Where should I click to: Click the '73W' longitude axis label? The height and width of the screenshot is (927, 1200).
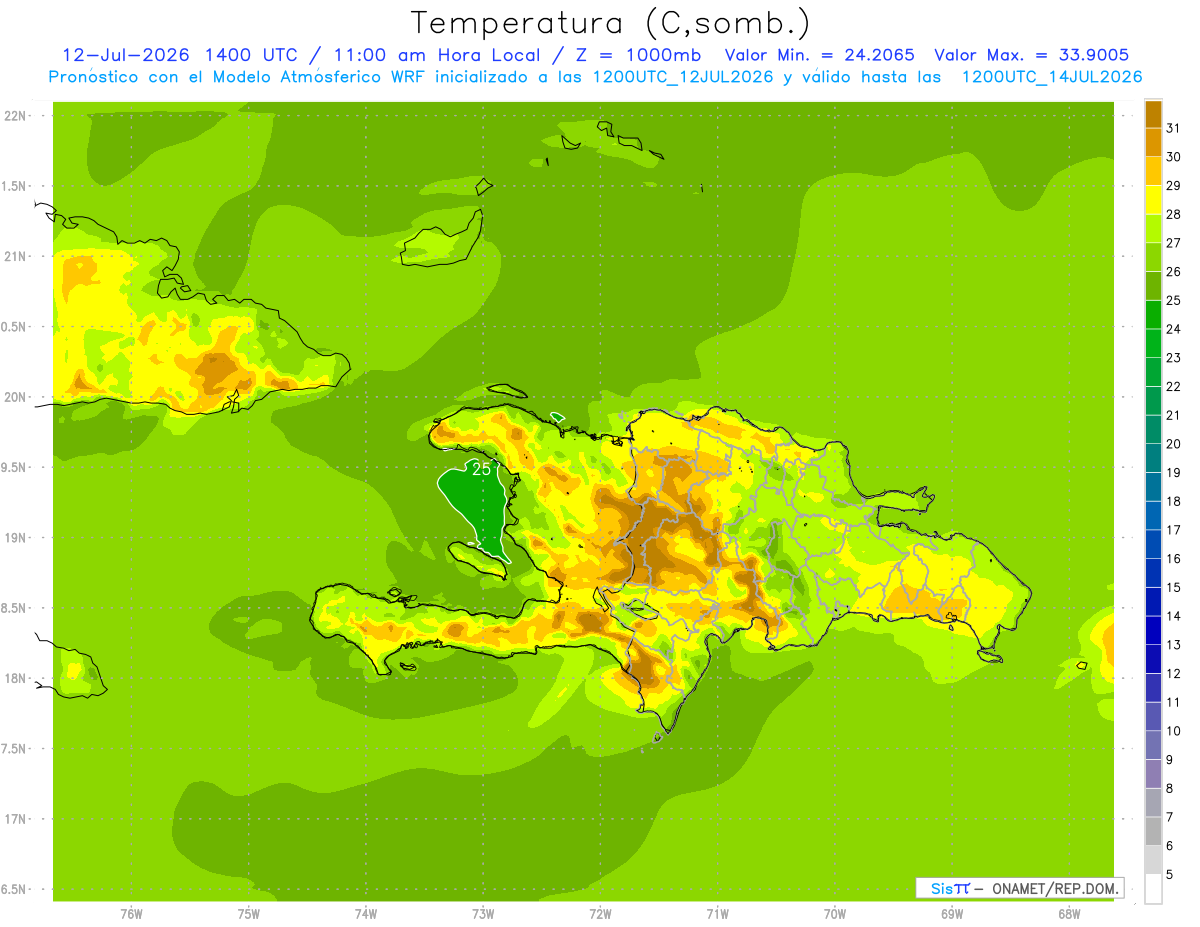pos(483,914)
